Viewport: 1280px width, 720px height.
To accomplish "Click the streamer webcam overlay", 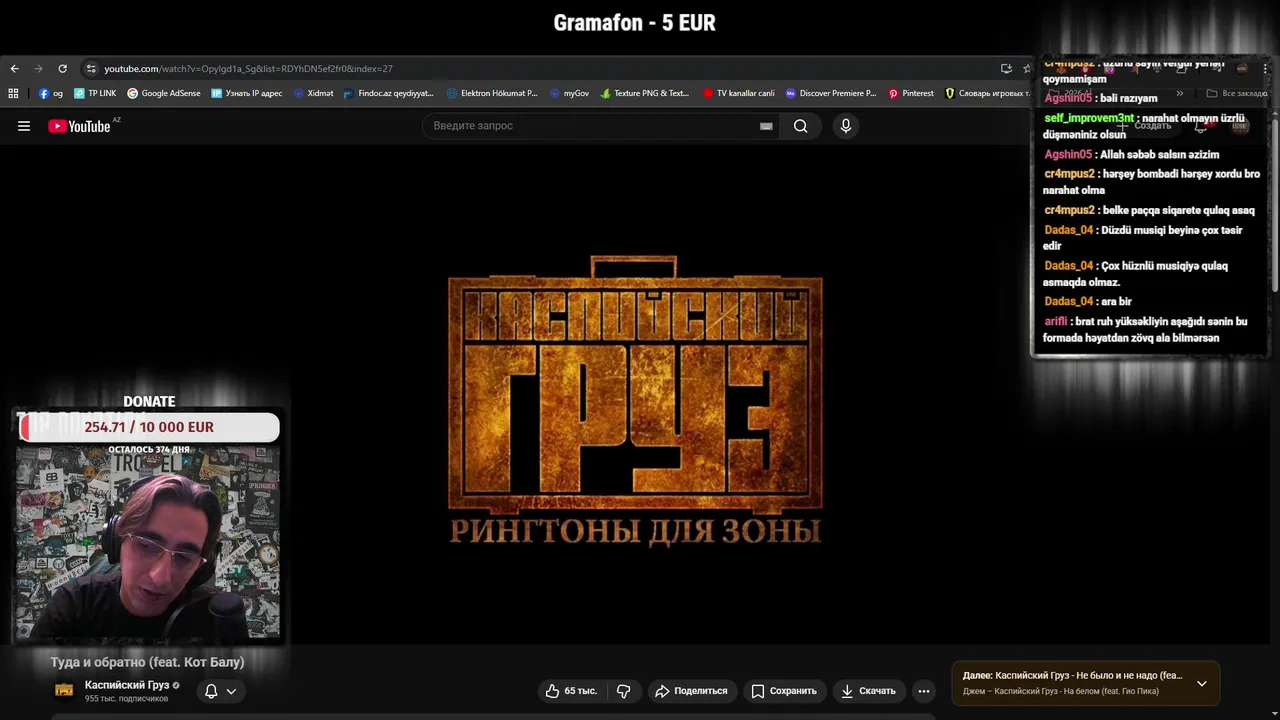I will point(148,543).
